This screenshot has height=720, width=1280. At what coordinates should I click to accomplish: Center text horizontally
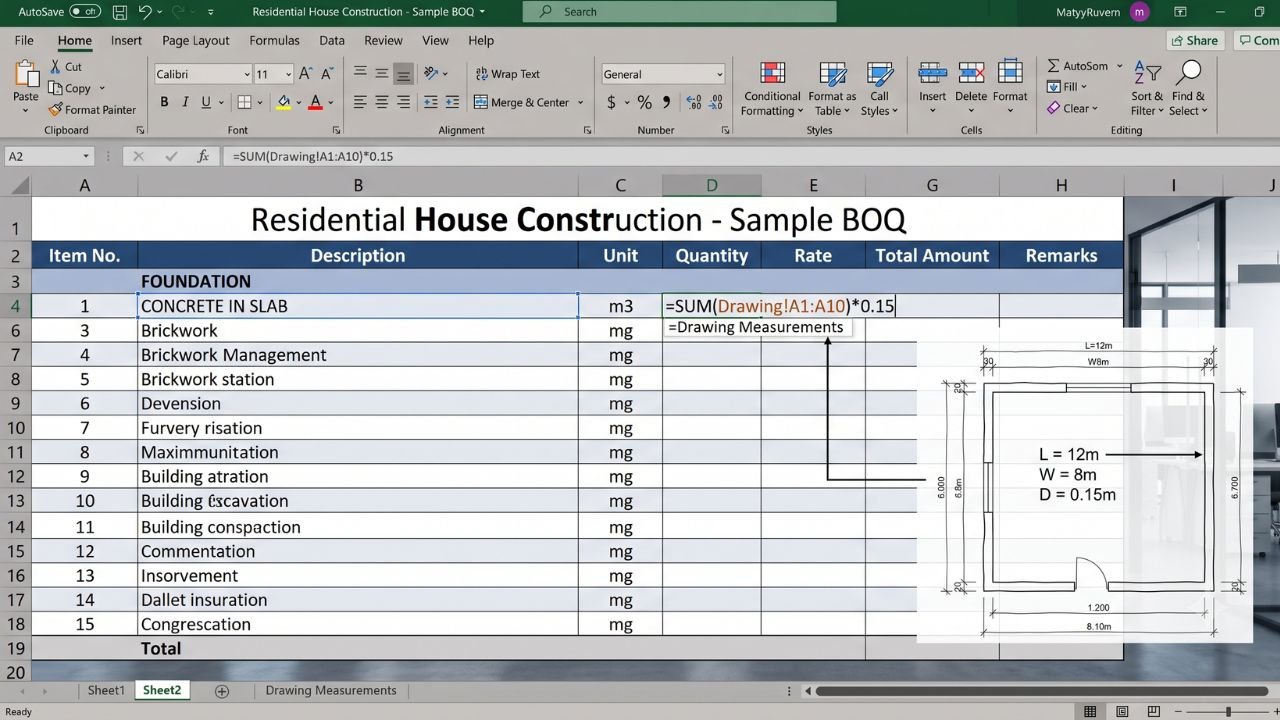point(382,102)
